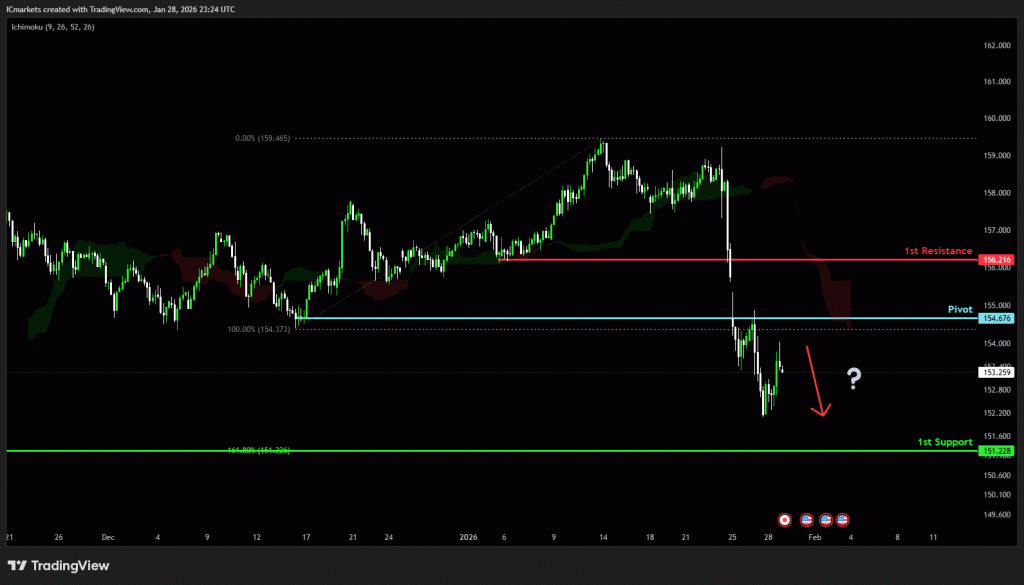Screen dimensions: 1024x585
Task: Click the green 151.228 support price tag
Action: pyautogui.click(x=997, y=451)
